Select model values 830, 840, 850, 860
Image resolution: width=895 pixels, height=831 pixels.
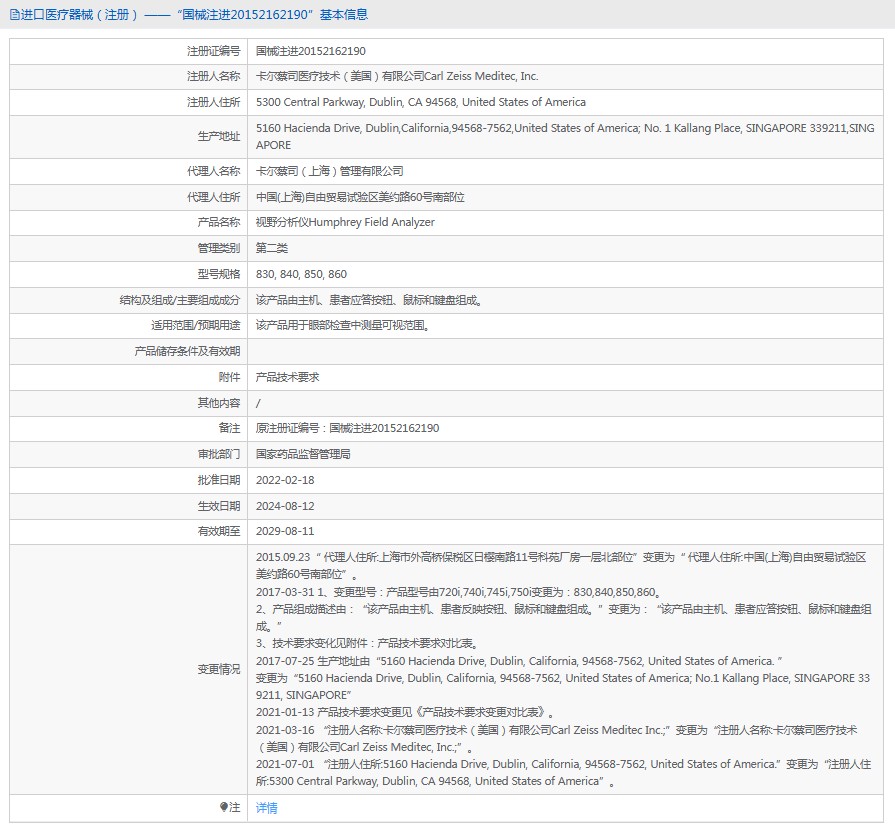pos(301,275)
